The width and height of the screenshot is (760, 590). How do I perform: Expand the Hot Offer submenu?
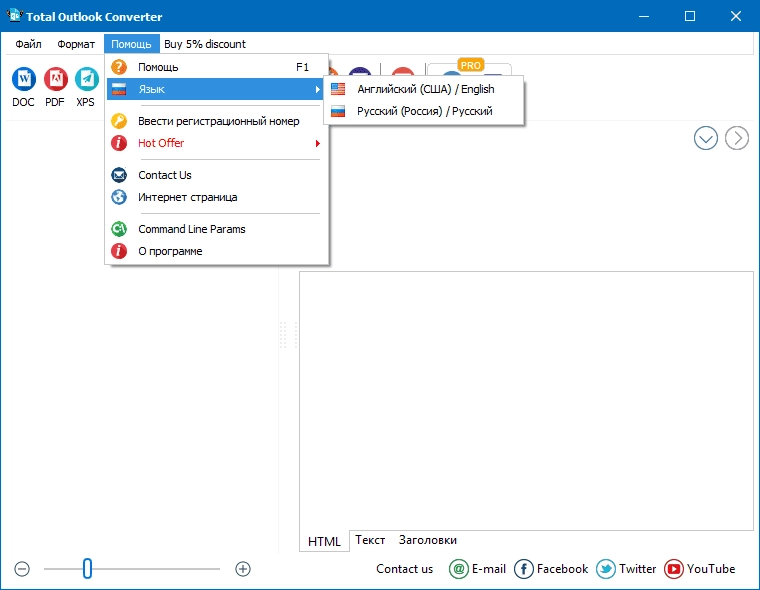pos(215,144)
